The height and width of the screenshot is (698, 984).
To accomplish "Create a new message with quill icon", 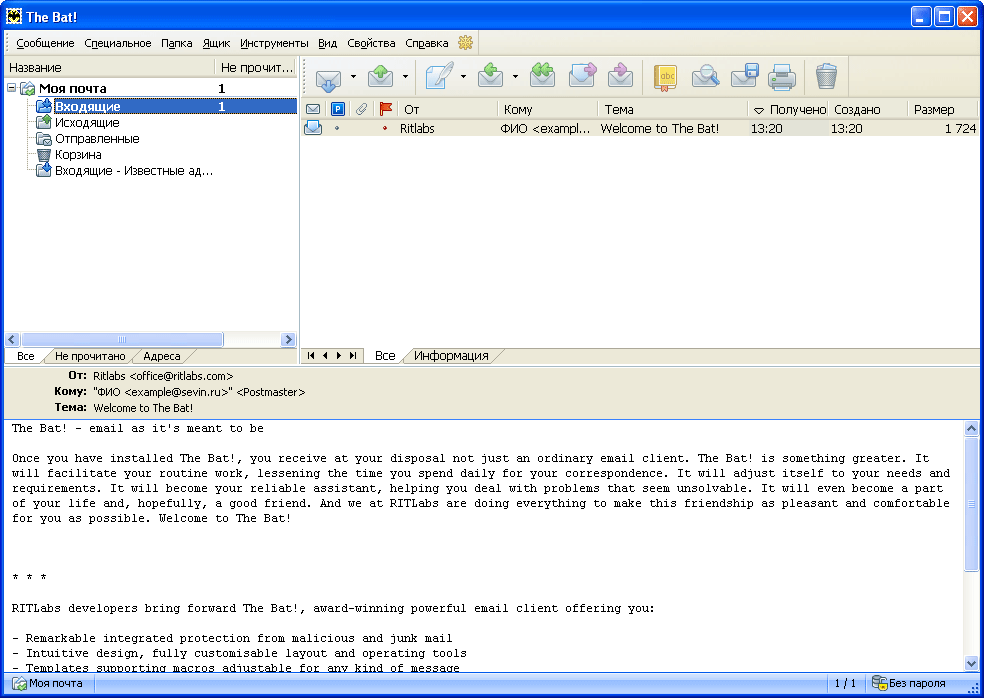I will point(439,76).
